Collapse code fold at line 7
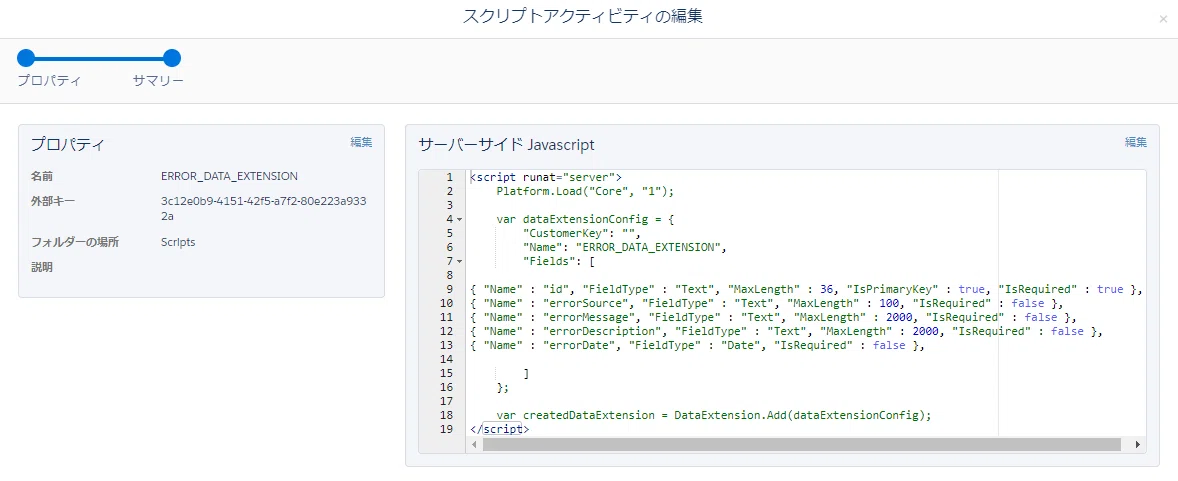 (459, 262)
